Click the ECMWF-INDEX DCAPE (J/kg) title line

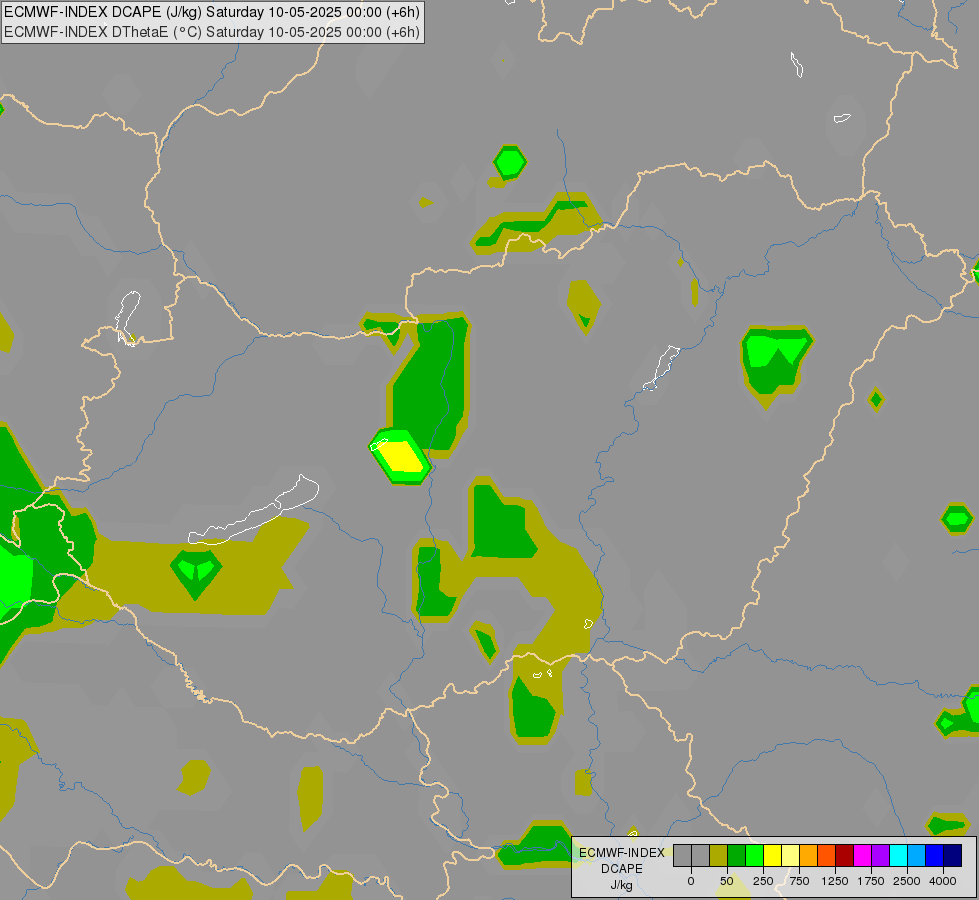212,12
